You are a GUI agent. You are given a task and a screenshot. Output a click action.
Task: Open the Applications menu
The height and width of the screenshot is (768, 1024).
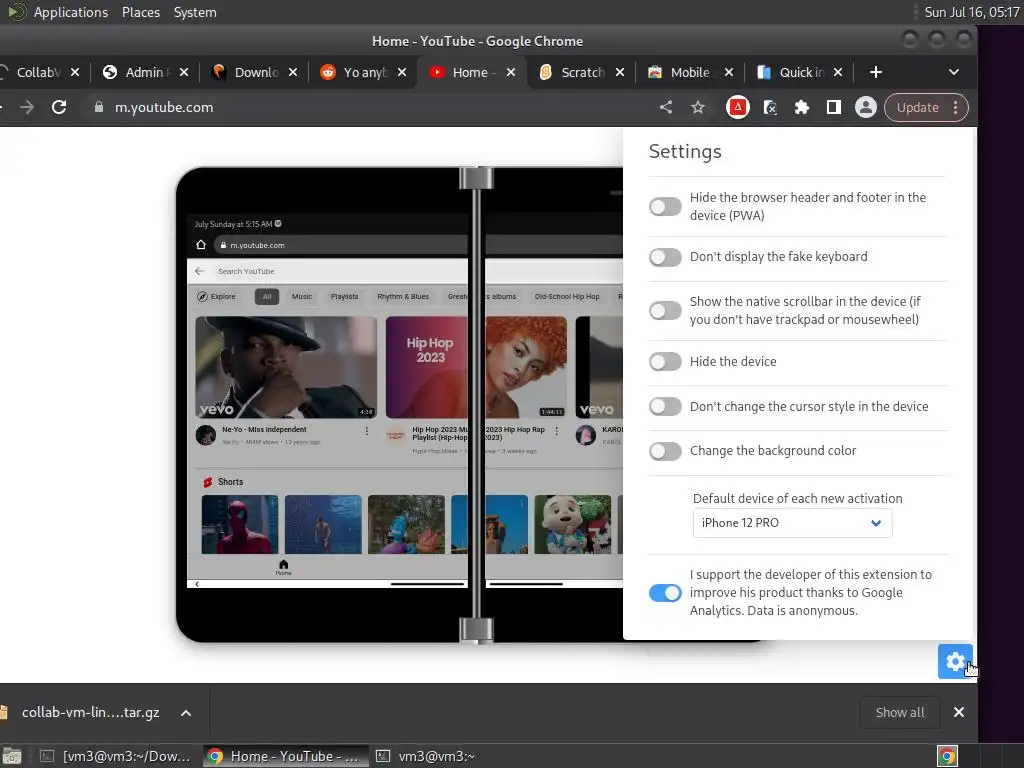pyautogui.click(x=71, y=12)
